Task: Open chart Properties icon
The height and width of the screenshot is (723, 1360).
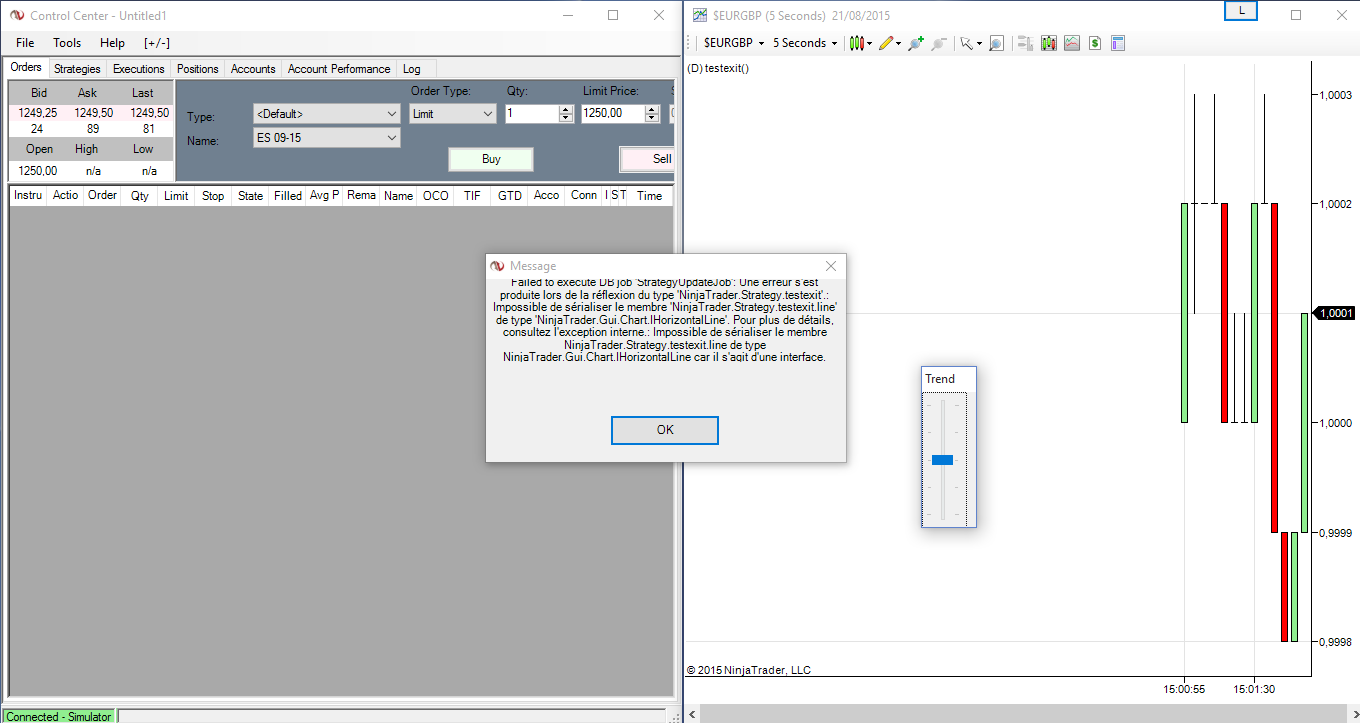Action: click(1118, 43)
